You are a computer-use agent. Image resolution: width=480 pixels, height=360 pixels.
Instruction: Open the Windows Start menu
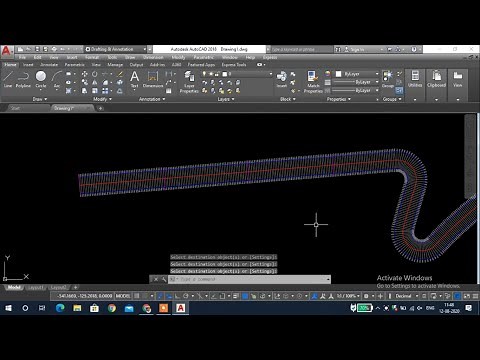pos(8,308)
